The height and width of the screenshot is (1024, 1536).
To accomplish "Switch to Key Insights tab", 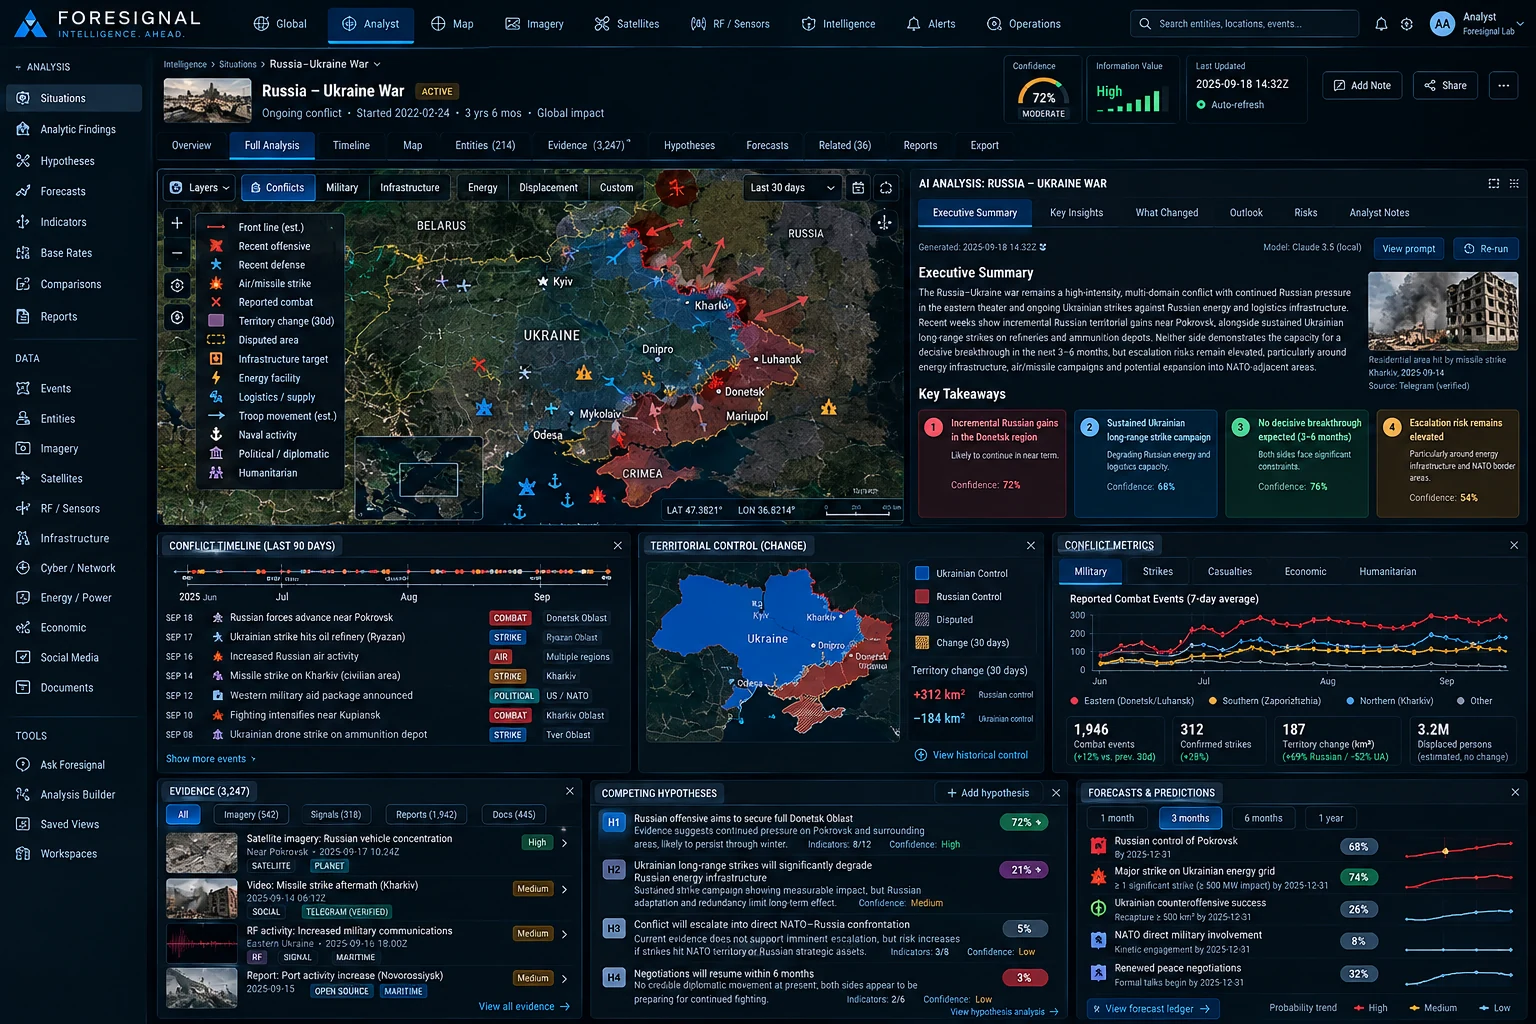I will 1076,213.
